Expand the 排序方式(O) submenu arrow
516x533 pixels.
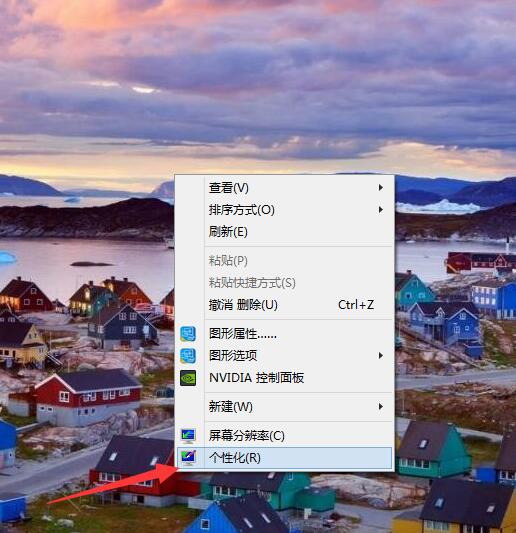pos(381,209)
